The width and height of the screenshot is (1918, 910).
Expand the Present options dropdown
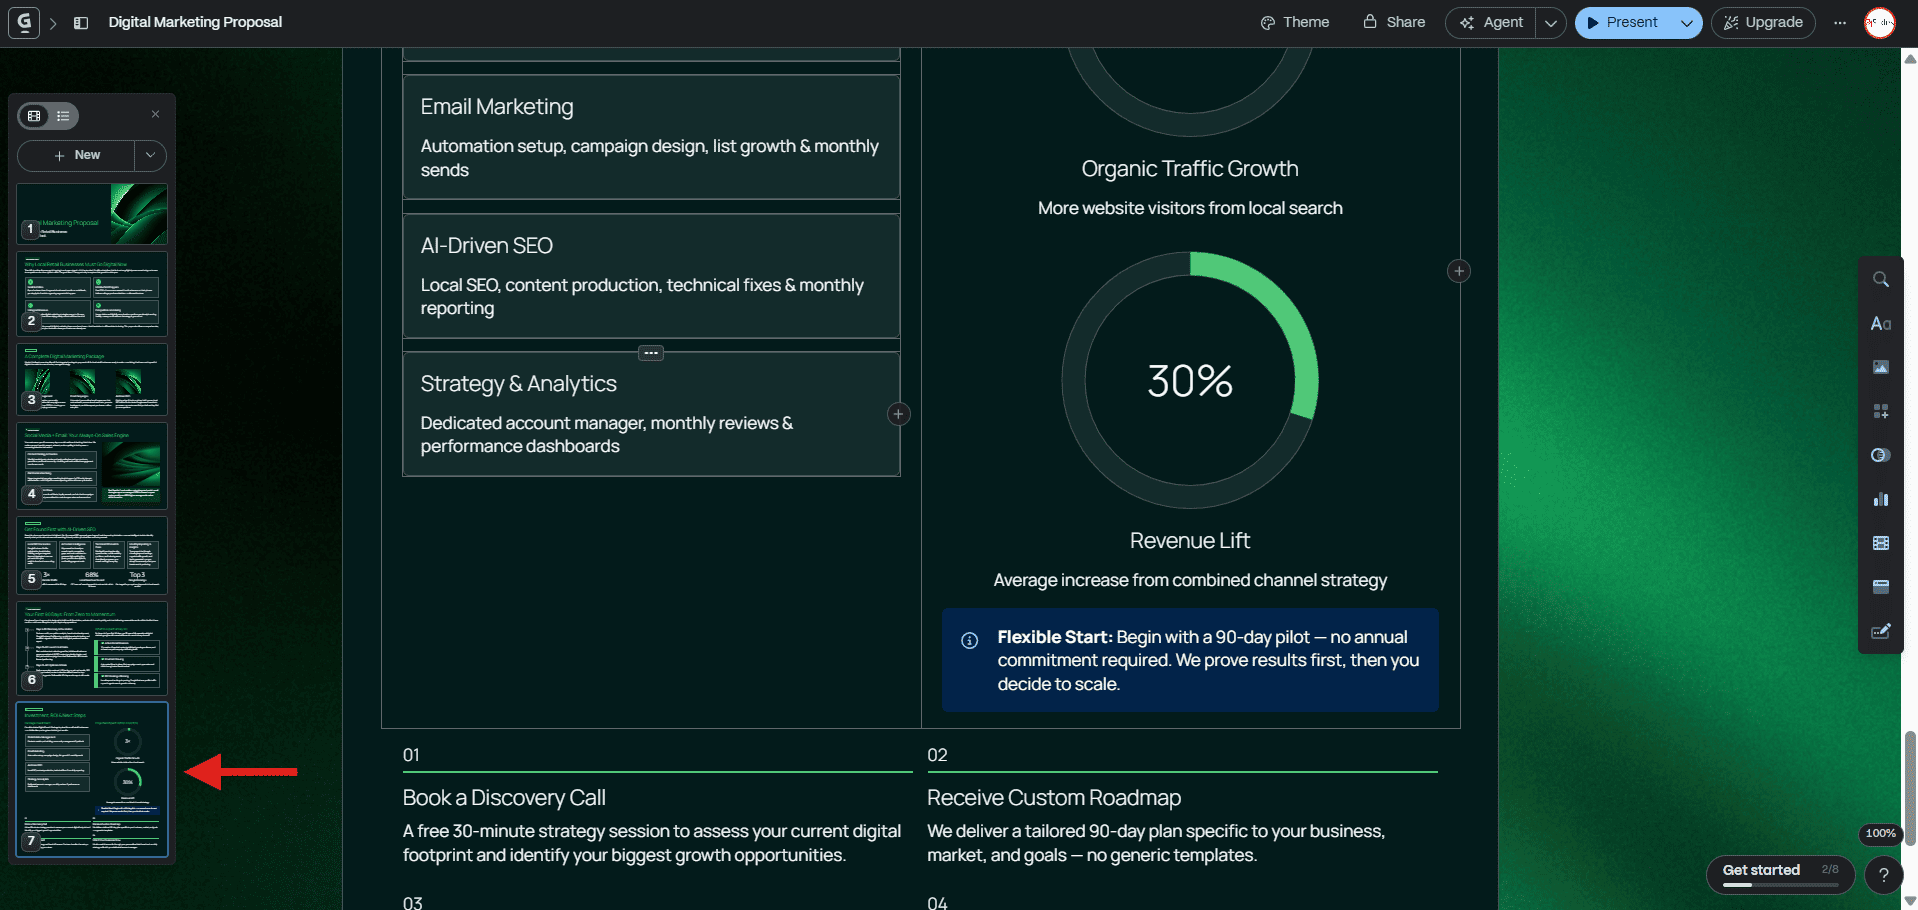click(1686, 22)
